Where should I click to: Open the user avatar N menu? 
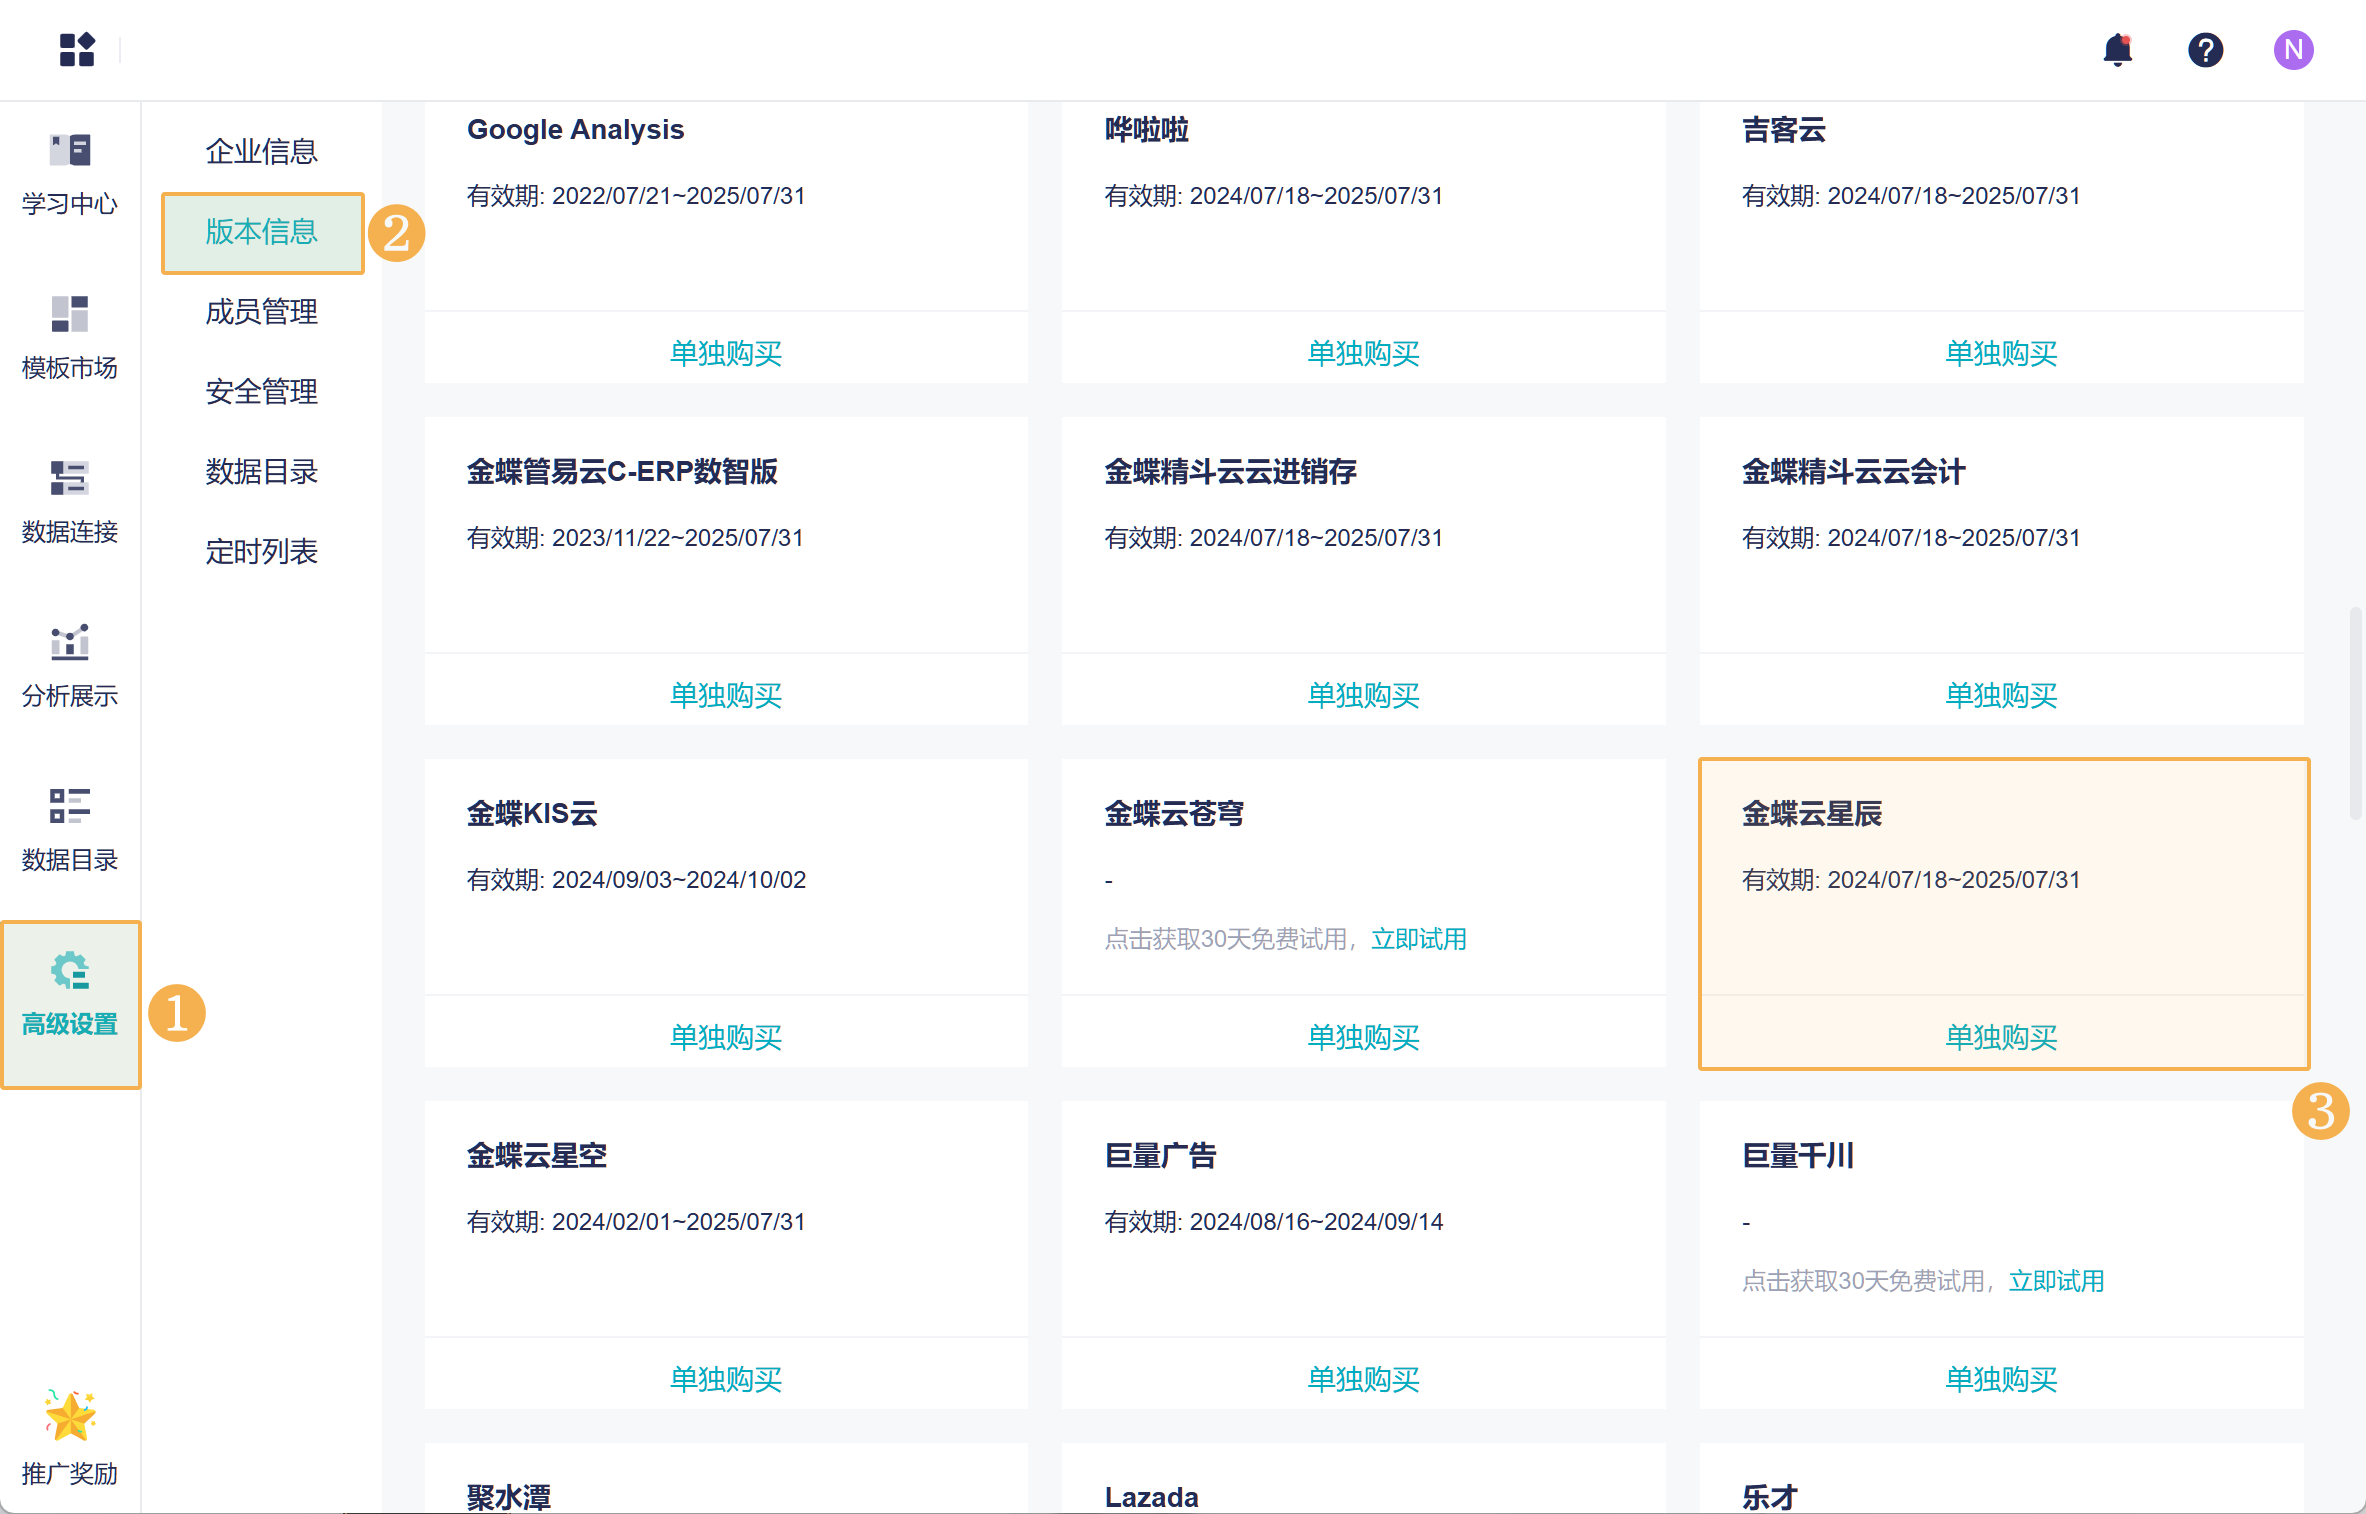click(x=2293, y=49)
